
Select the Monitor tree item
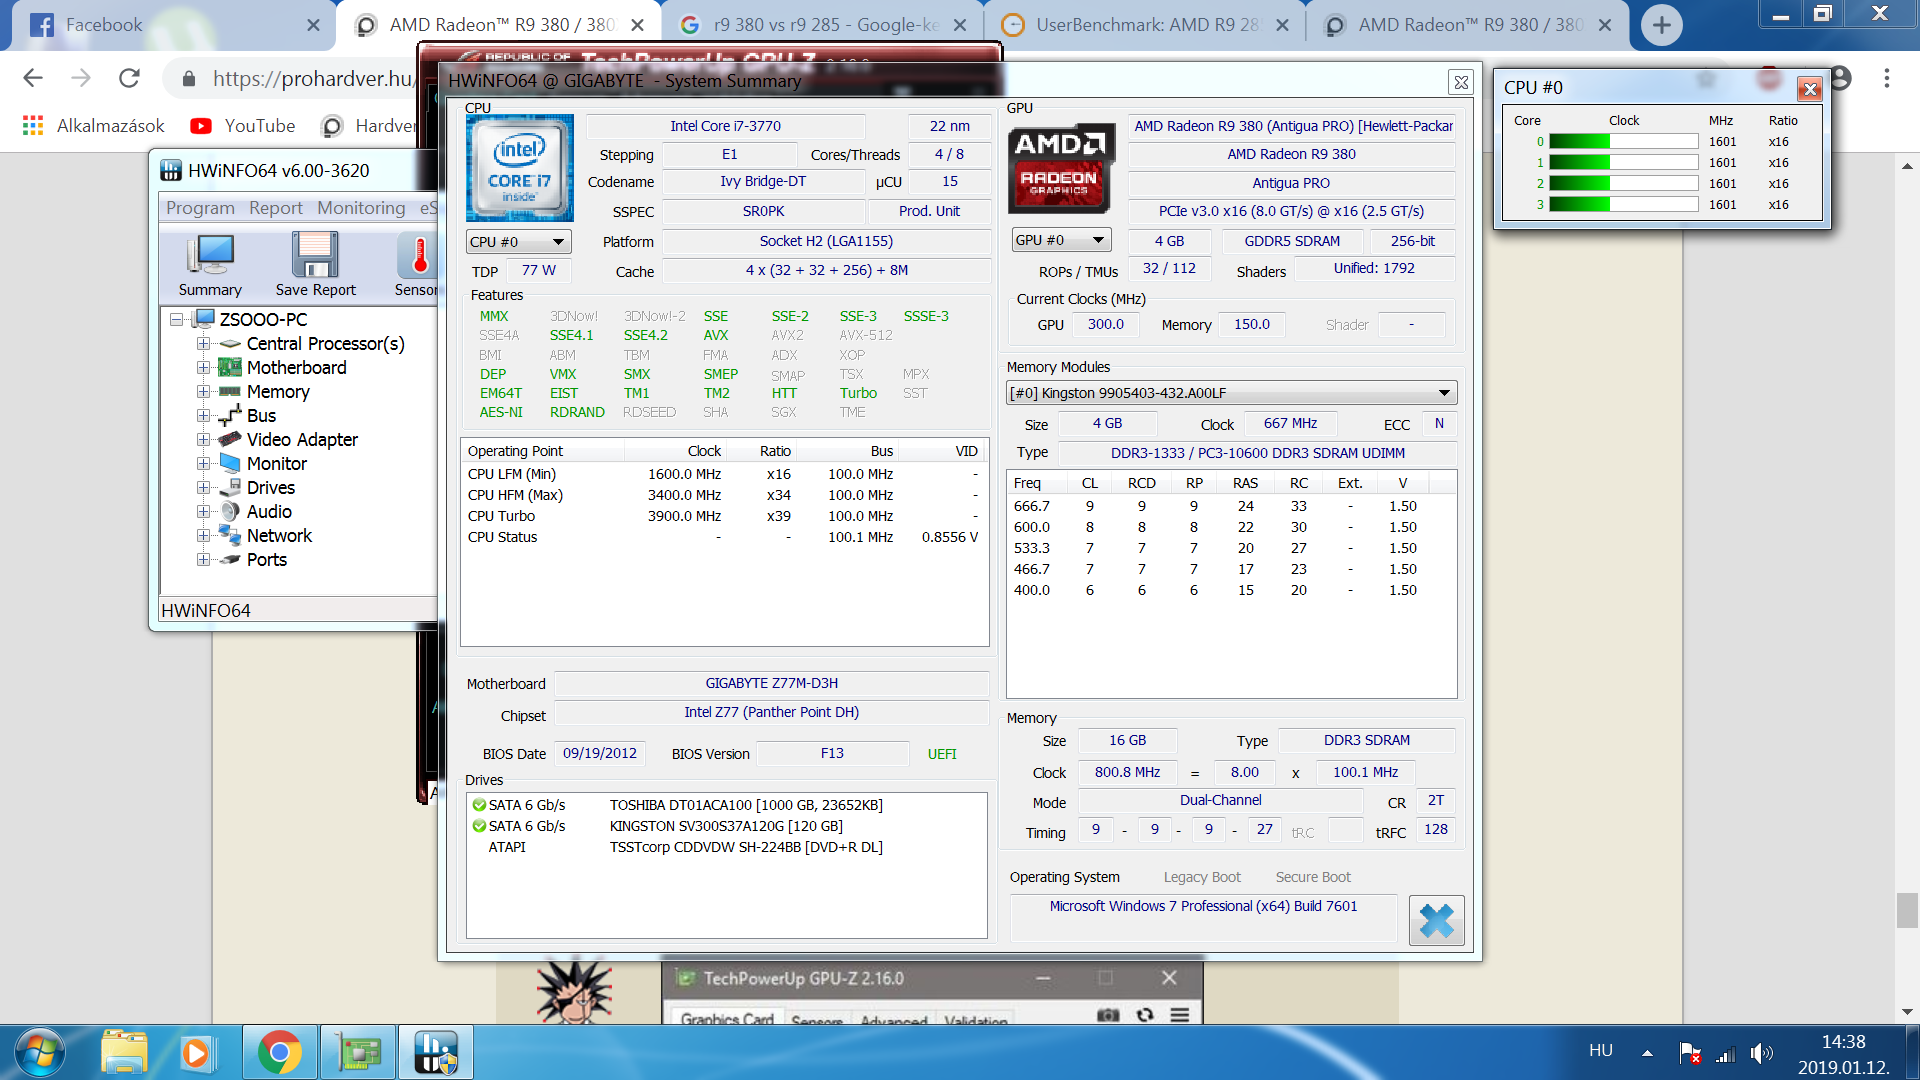pos(277,464)
